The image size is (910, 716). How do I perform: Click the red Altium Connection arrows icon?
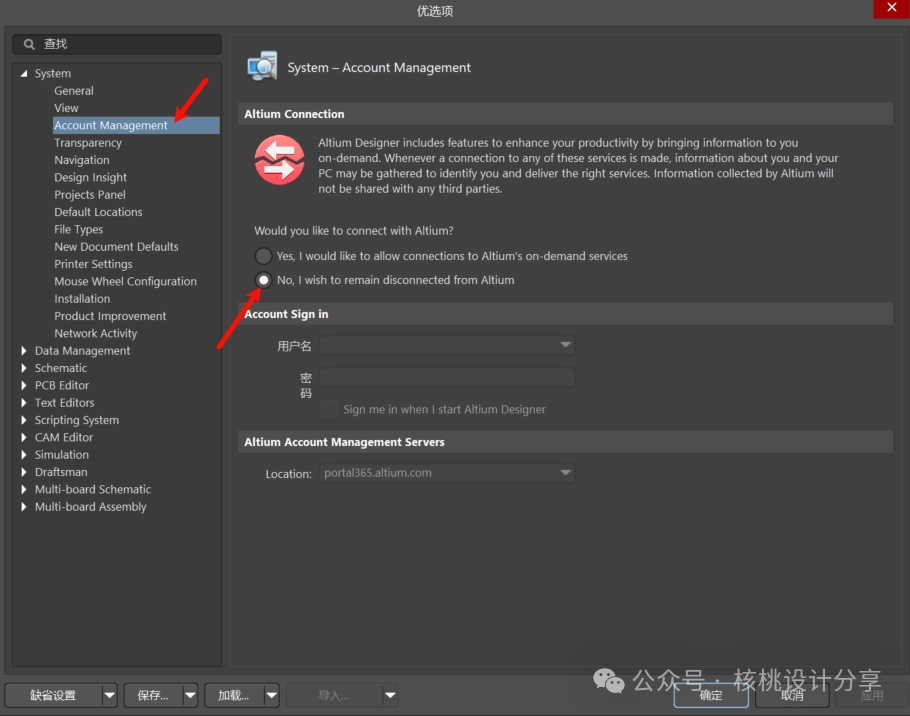279,161
